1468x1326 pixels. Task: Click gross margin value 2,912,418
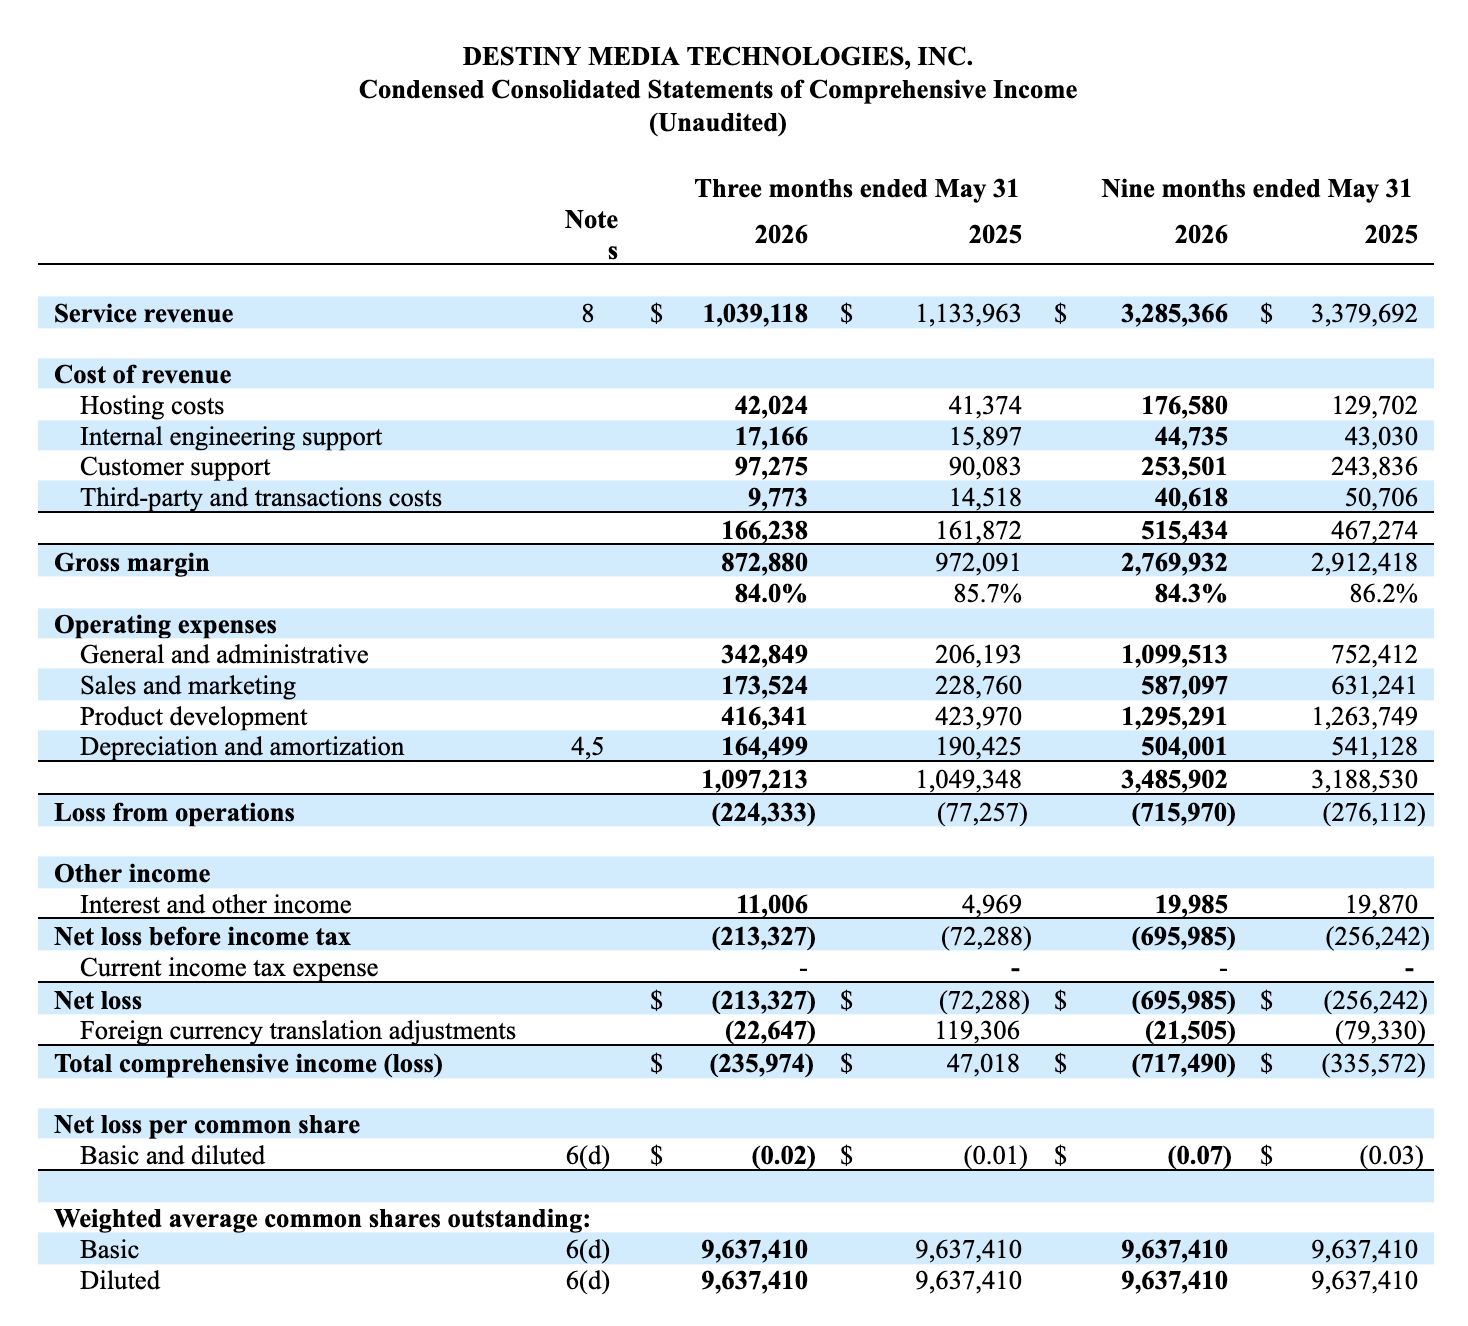point(1364,563)
